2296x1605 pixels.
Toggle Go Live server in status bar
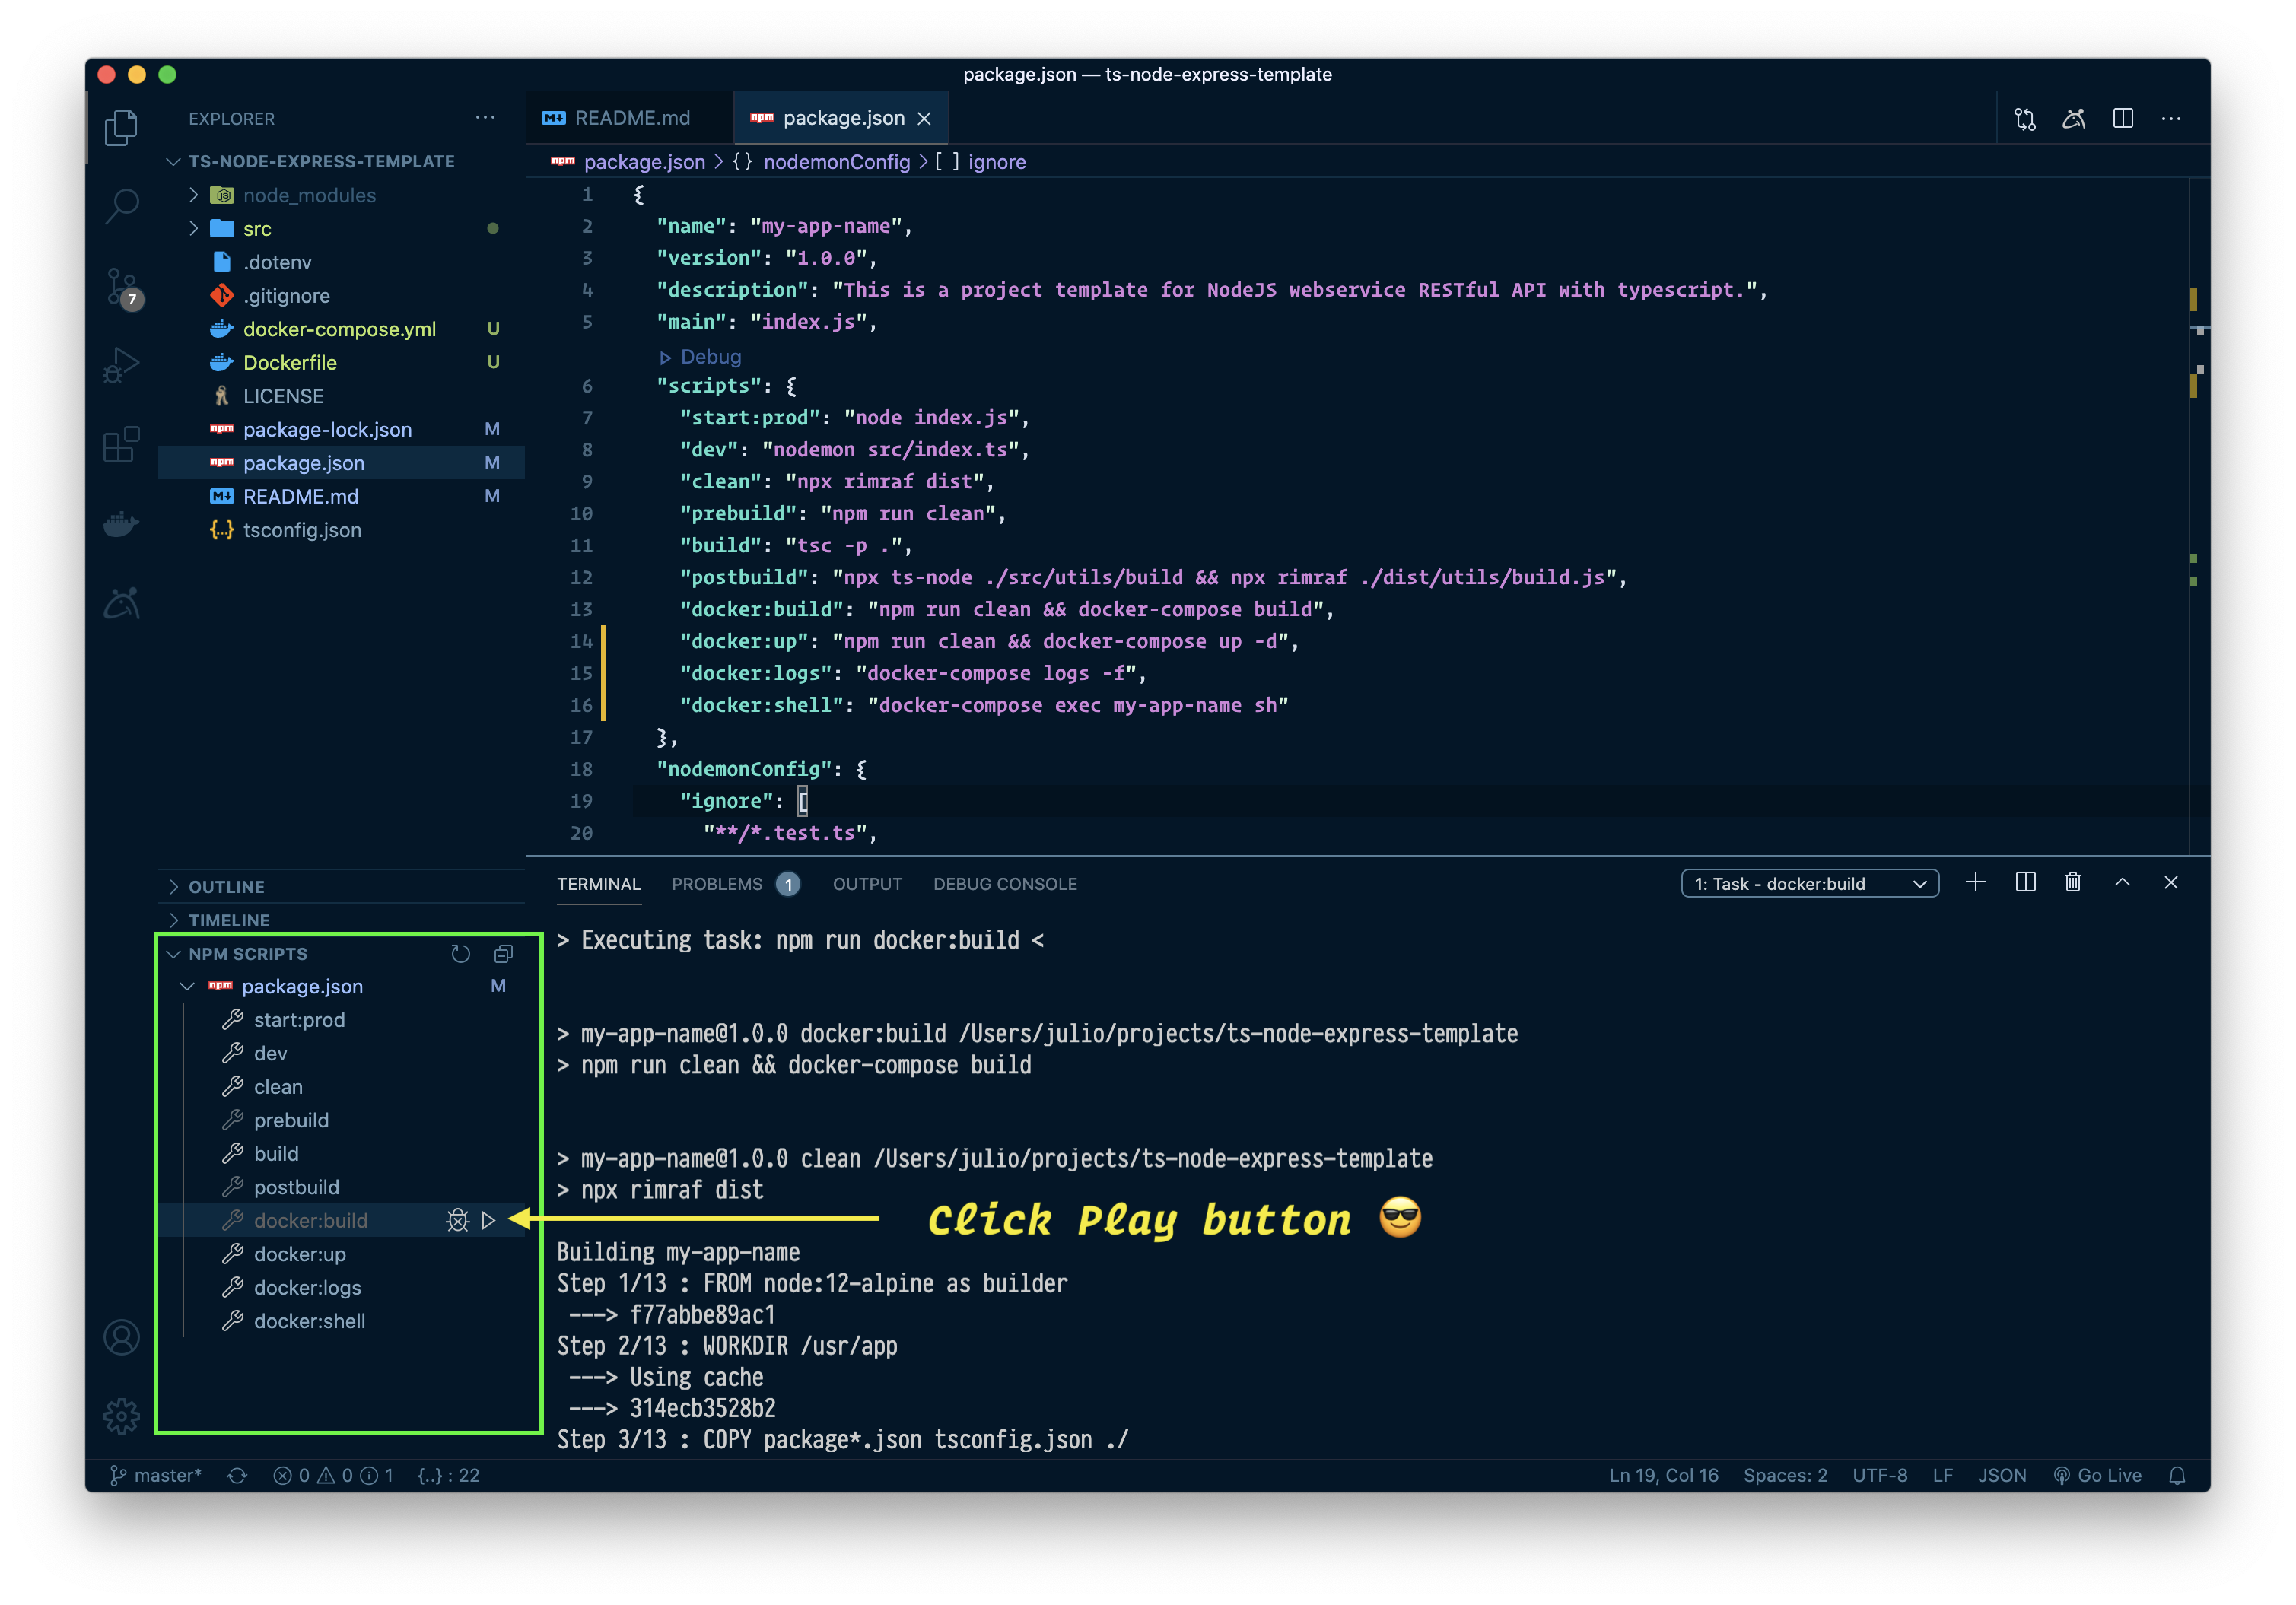click(2098, 1475)
